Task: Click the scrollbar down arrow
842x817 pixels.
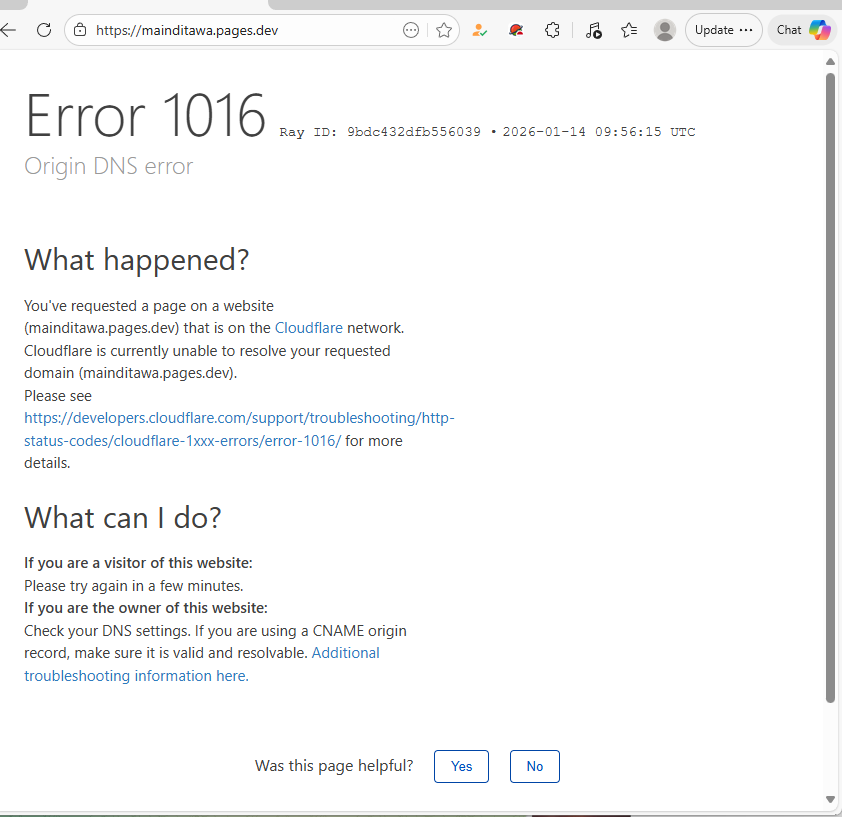Action: coord(830,799)
